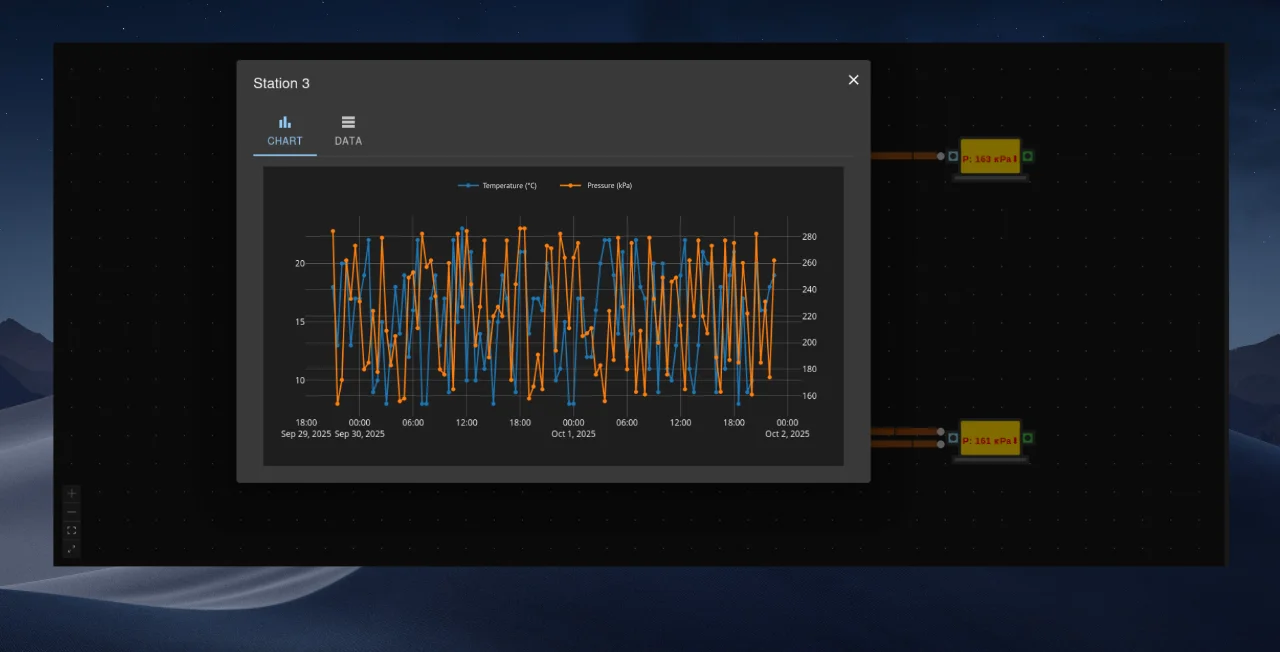
Task: Click the 280 pressure axis tick
Action: point(809,237)
